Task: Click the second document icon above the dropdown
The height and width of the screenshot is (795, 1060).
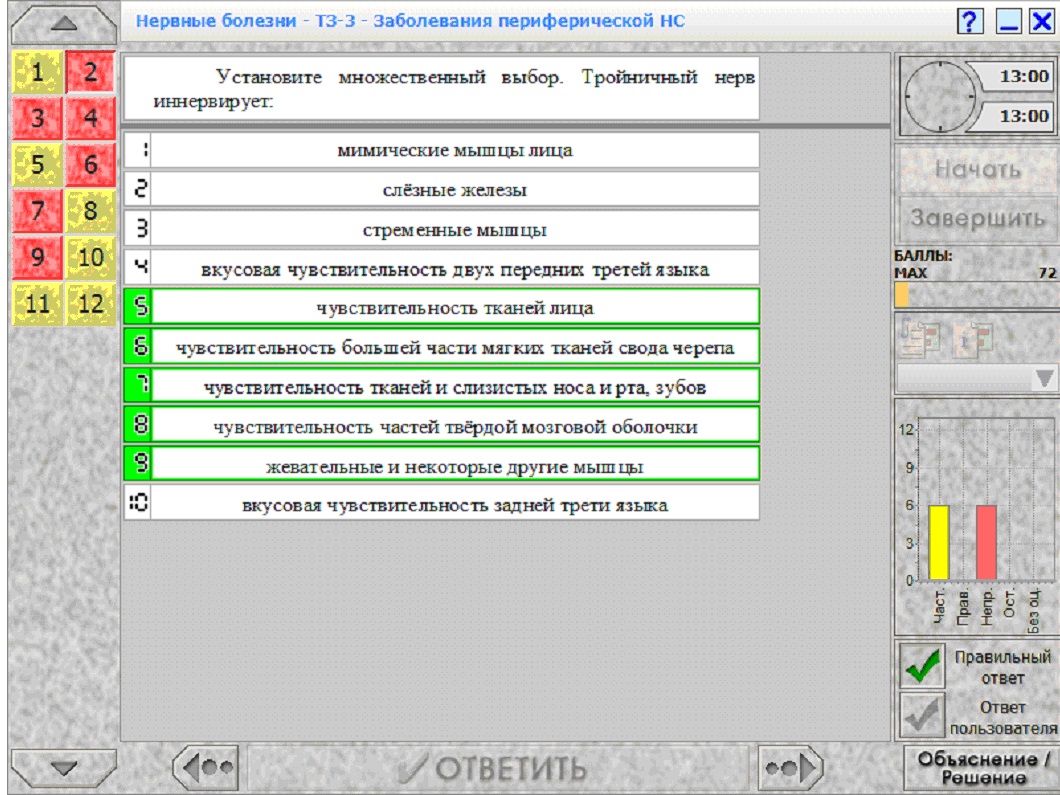Action: (974, 337)
